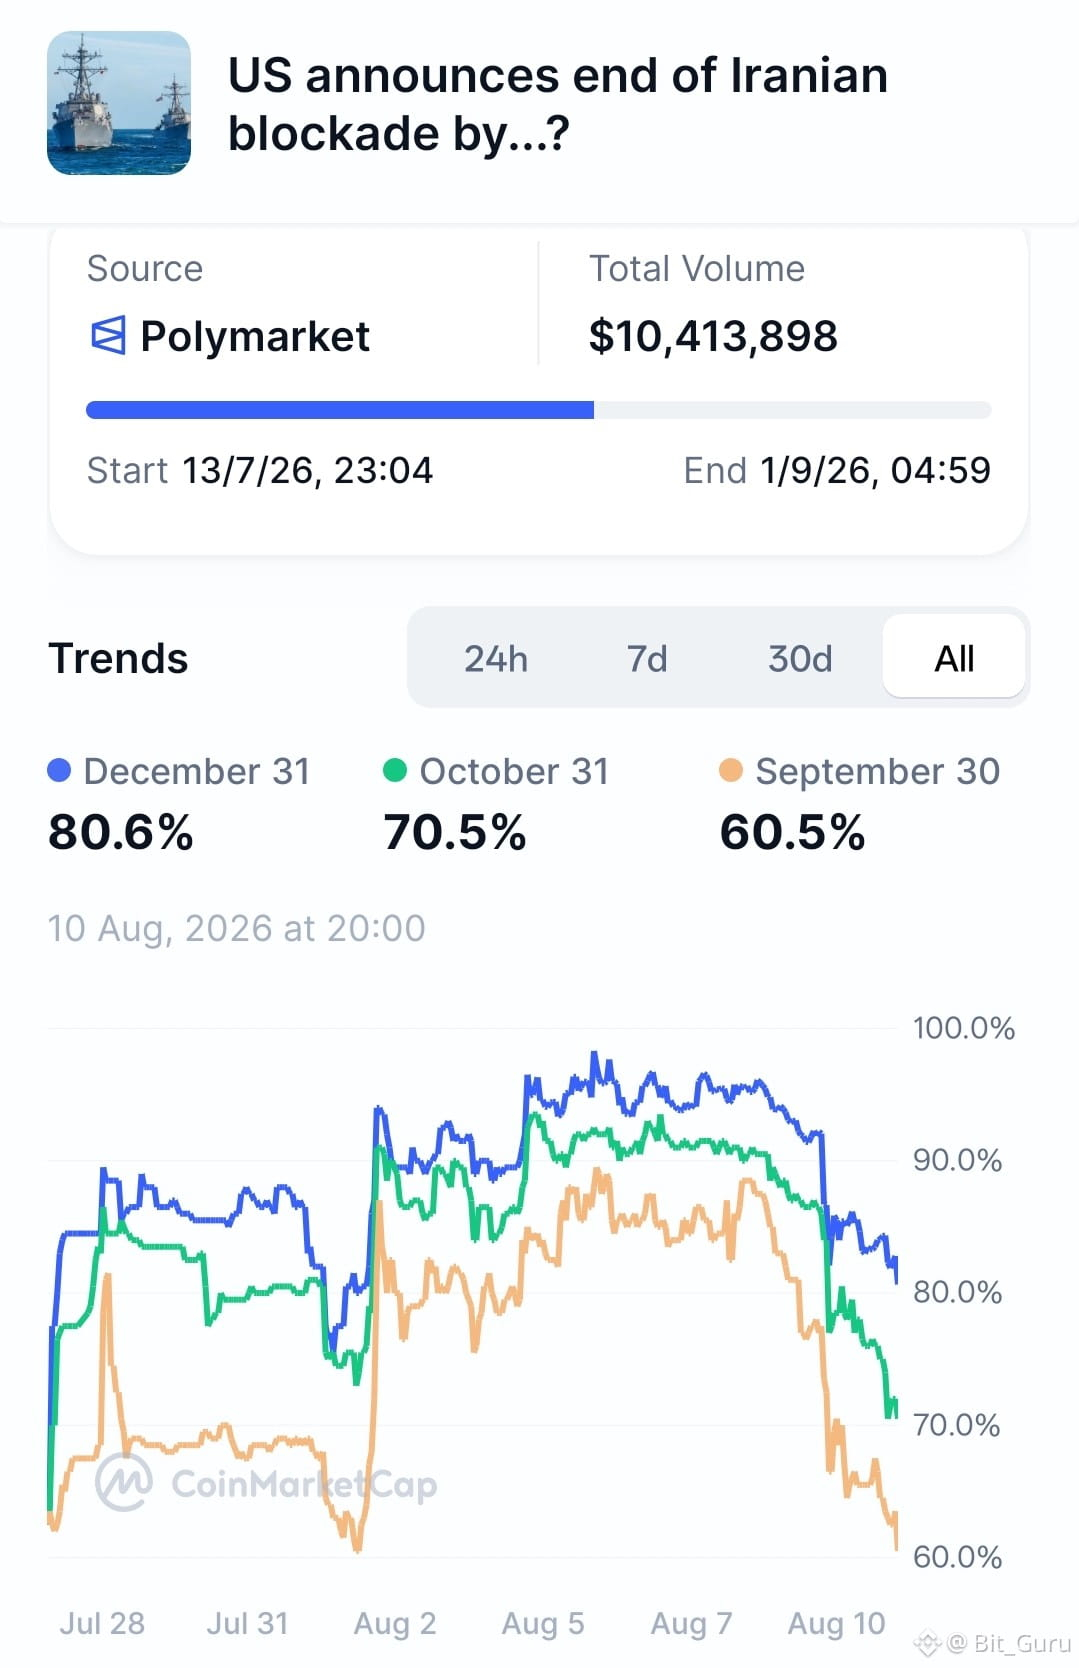Select the All trends range
Screen dimensions: 1079x1668
click(x=954, y=657)
